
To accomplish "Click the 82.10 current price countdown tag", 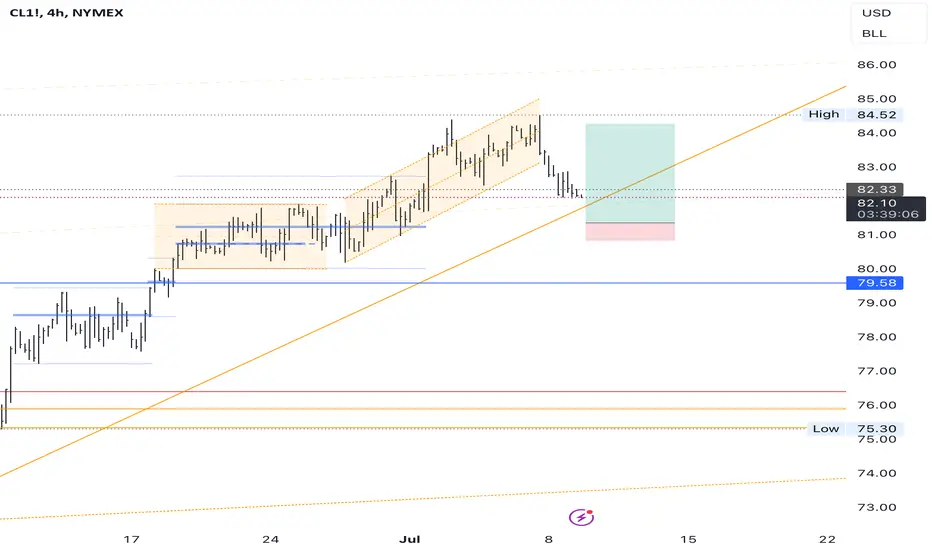I will [x=886, y=209].
